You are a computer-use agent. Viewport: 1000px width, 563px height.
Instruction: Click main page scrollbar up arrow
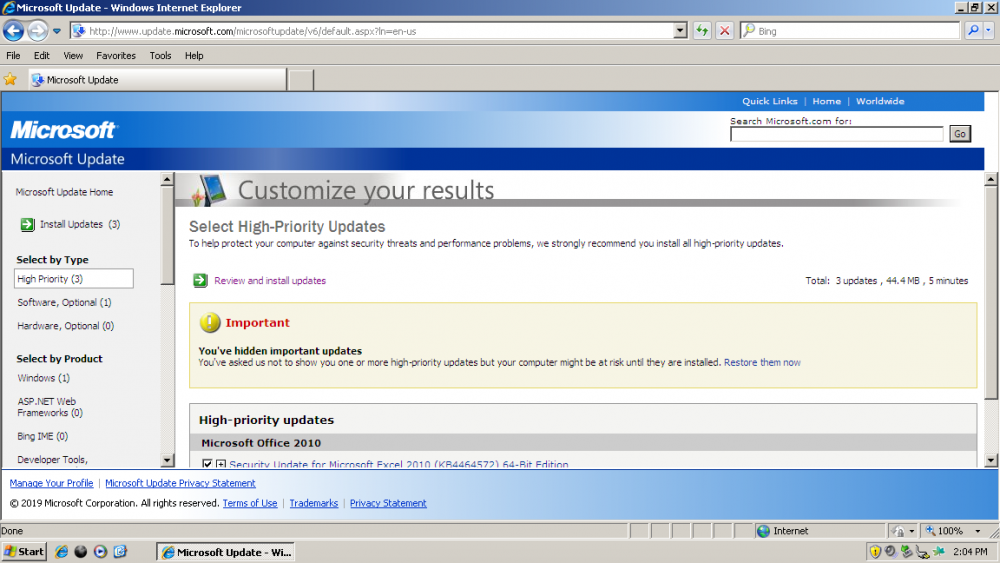coord(990,179)
